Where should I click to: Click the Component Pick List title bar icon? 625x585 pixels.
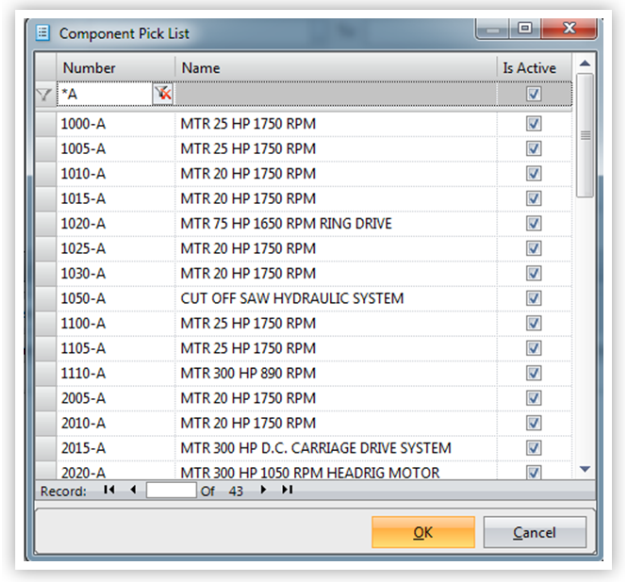point(42,33)
